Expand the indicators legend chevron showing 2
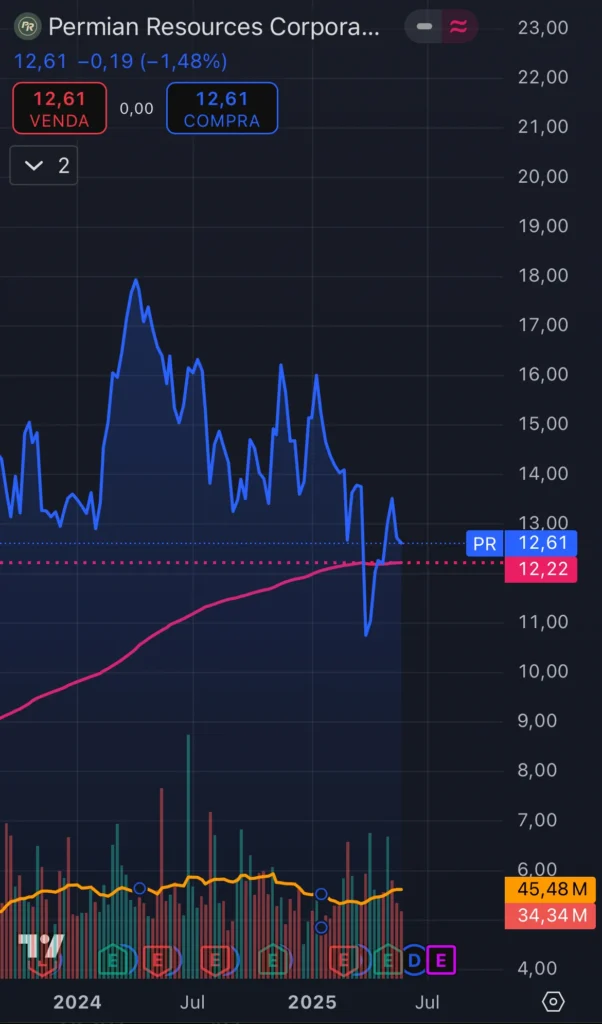The height and width of the screenshot is (1024, 602). coord(44,165)
